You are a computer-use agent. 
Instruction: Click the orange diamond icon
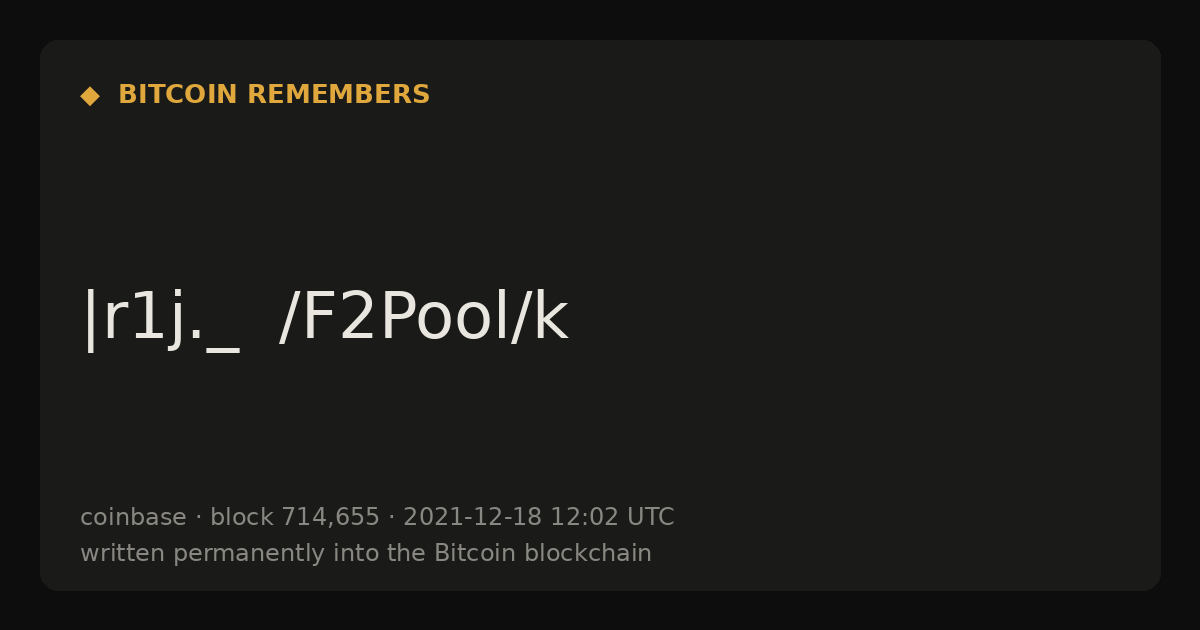point(90,96)
